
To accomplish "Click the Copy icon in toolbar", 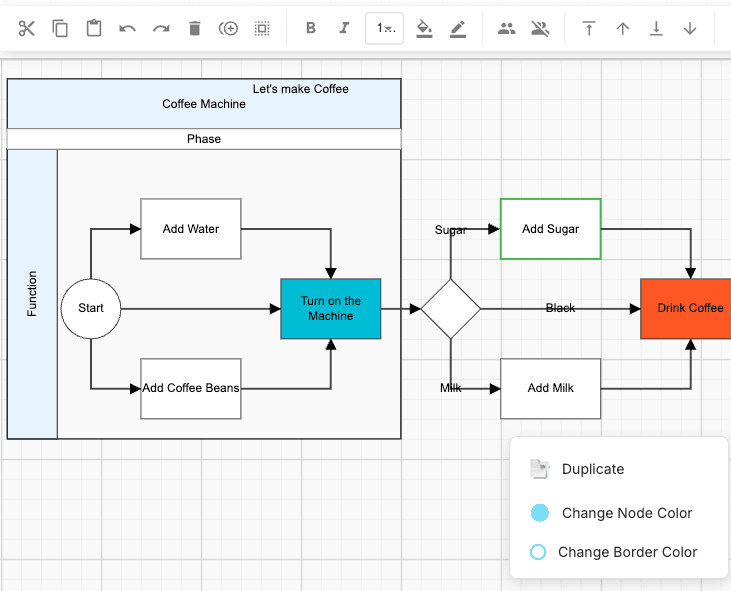I will click(60, 28).
